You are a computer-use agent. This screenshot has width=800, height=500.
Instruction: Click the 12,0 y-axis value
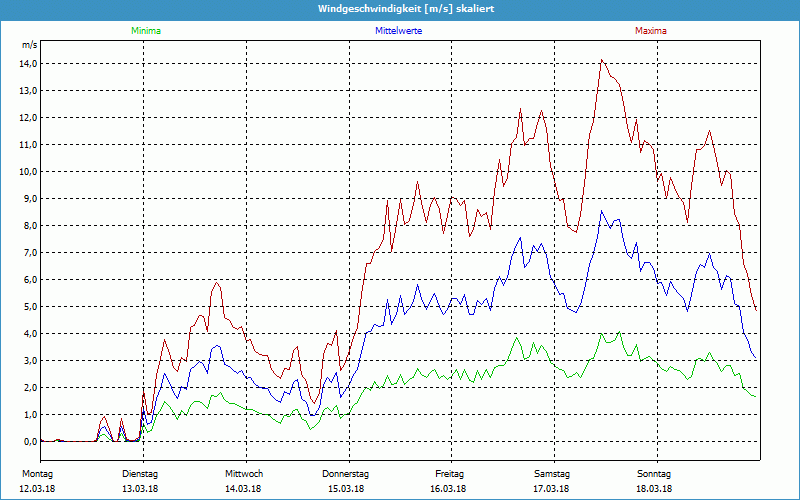28,118
